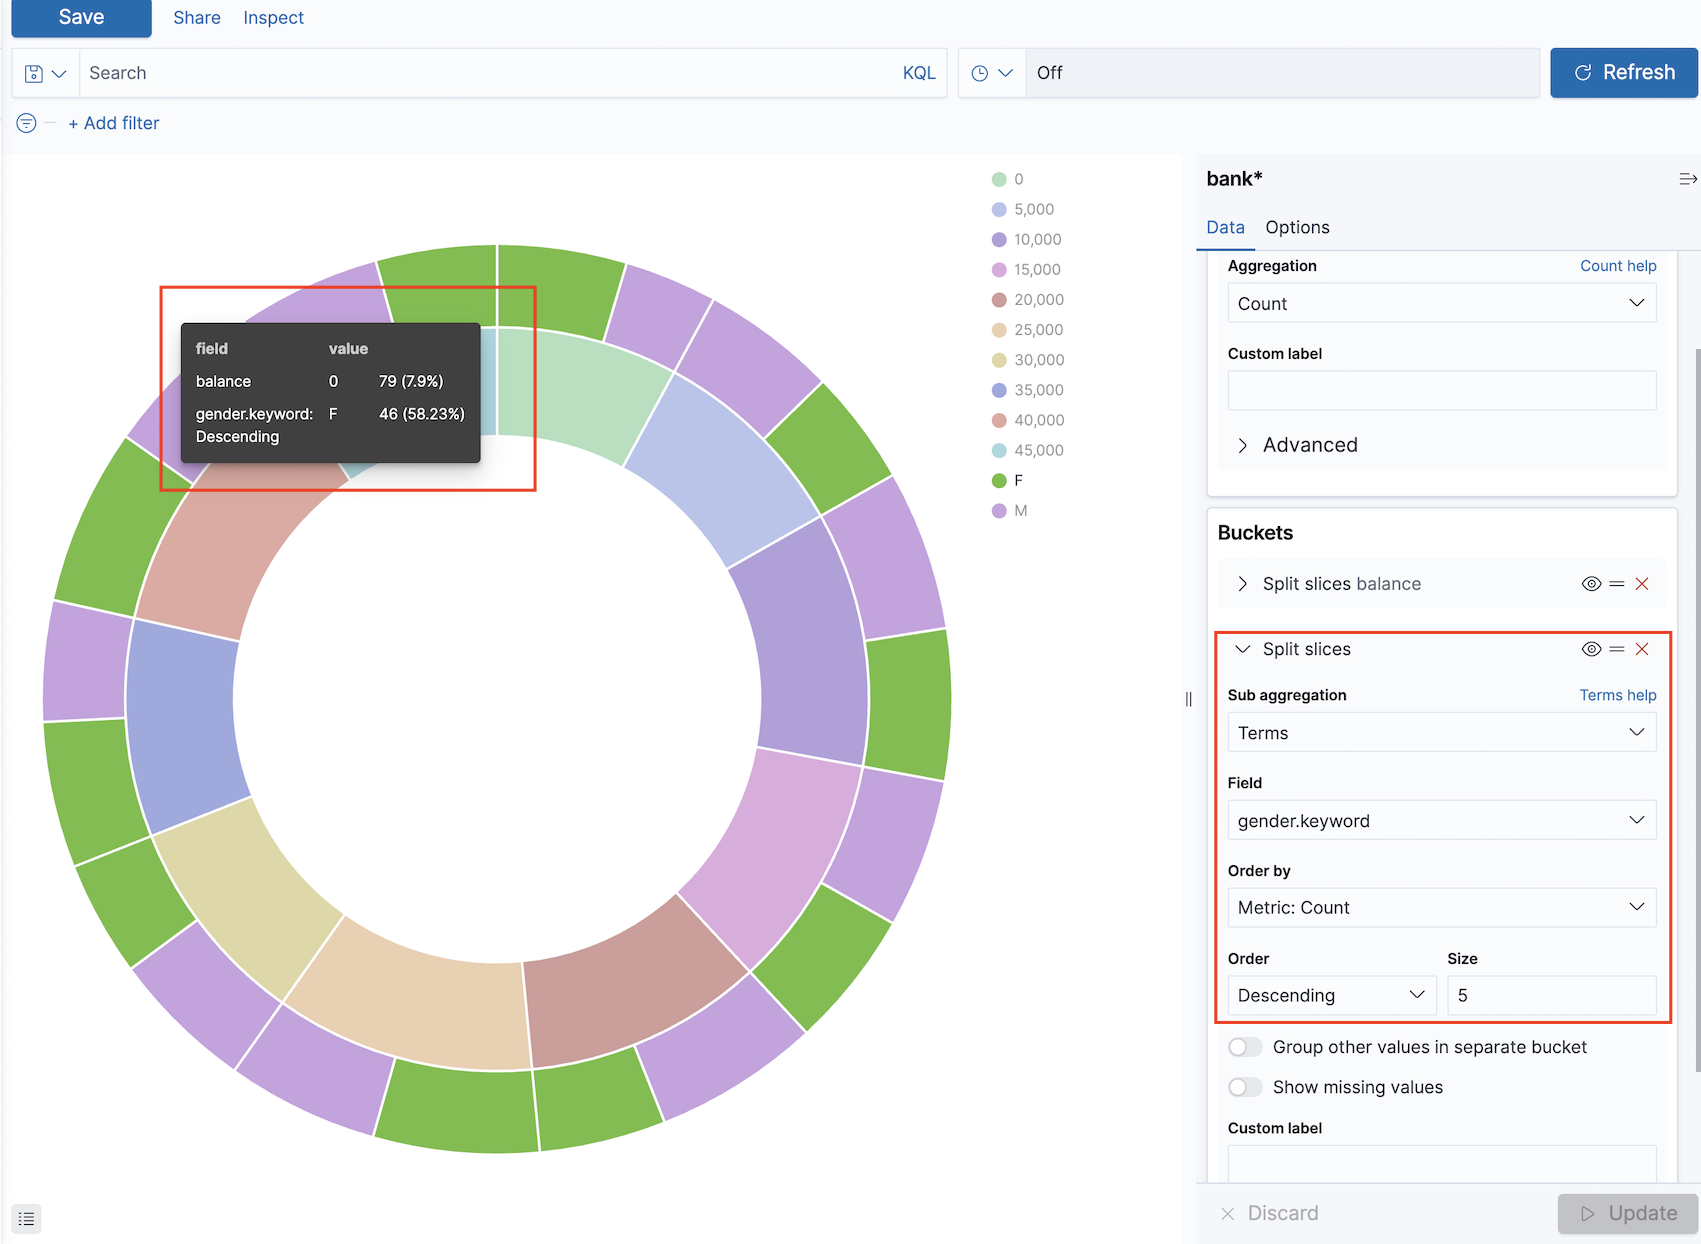1701x1244 pixels.
Task: Switch query language via KQL
Action: [919, 73]
